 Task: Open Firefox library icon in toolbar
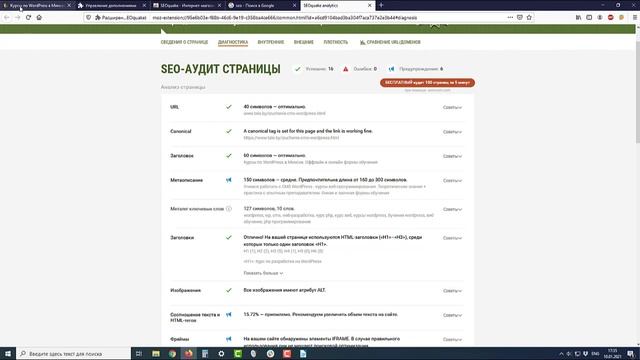[578, 18]
